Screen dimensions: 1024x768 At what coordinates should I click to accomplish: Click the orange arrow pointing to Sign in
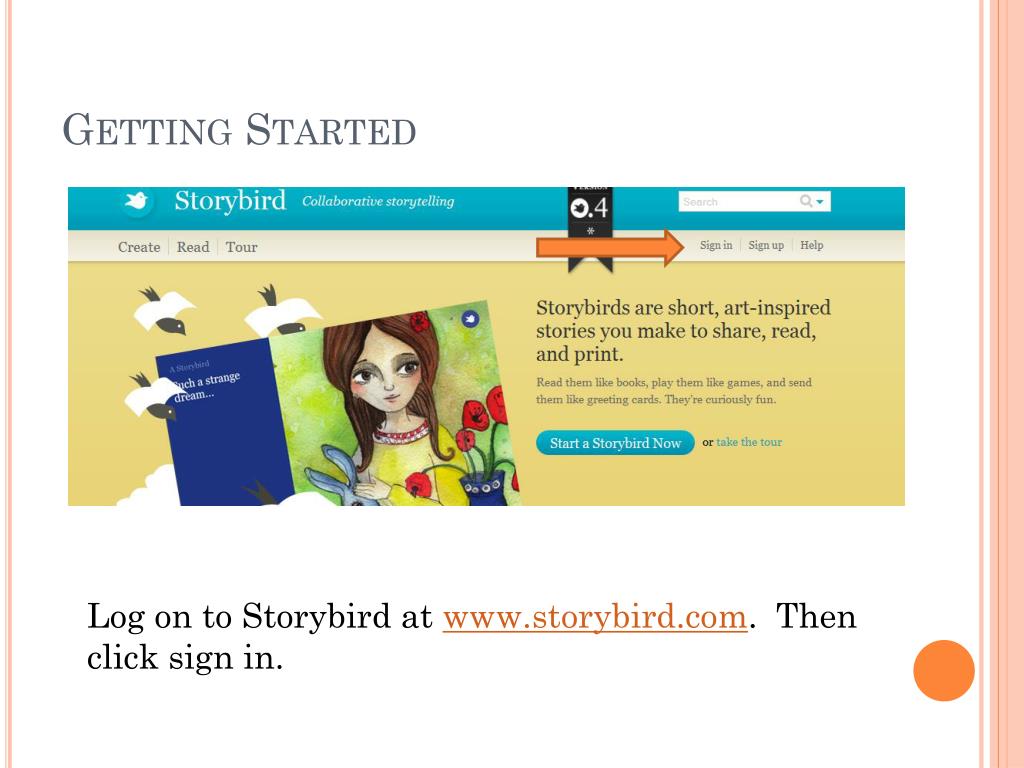(610, 248)
